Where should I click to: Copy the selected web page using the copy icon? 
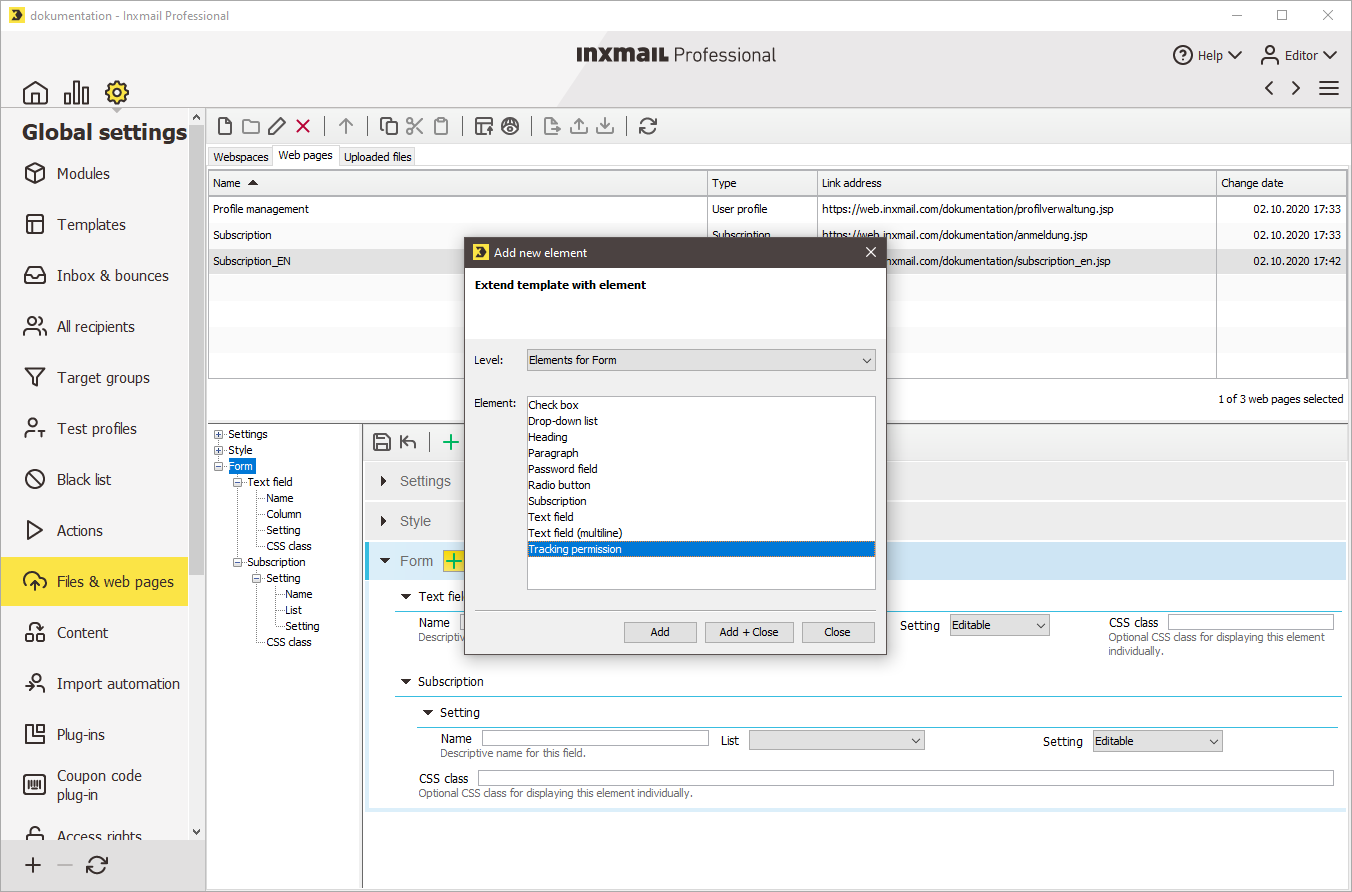(x=389, y=126)
